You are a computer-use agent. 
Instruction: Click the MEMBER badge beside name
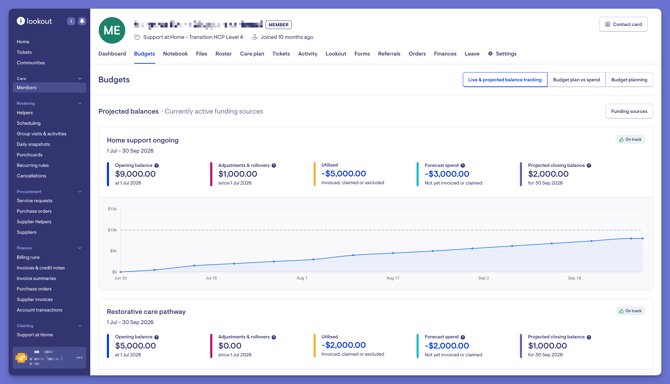tap(279, 24)
